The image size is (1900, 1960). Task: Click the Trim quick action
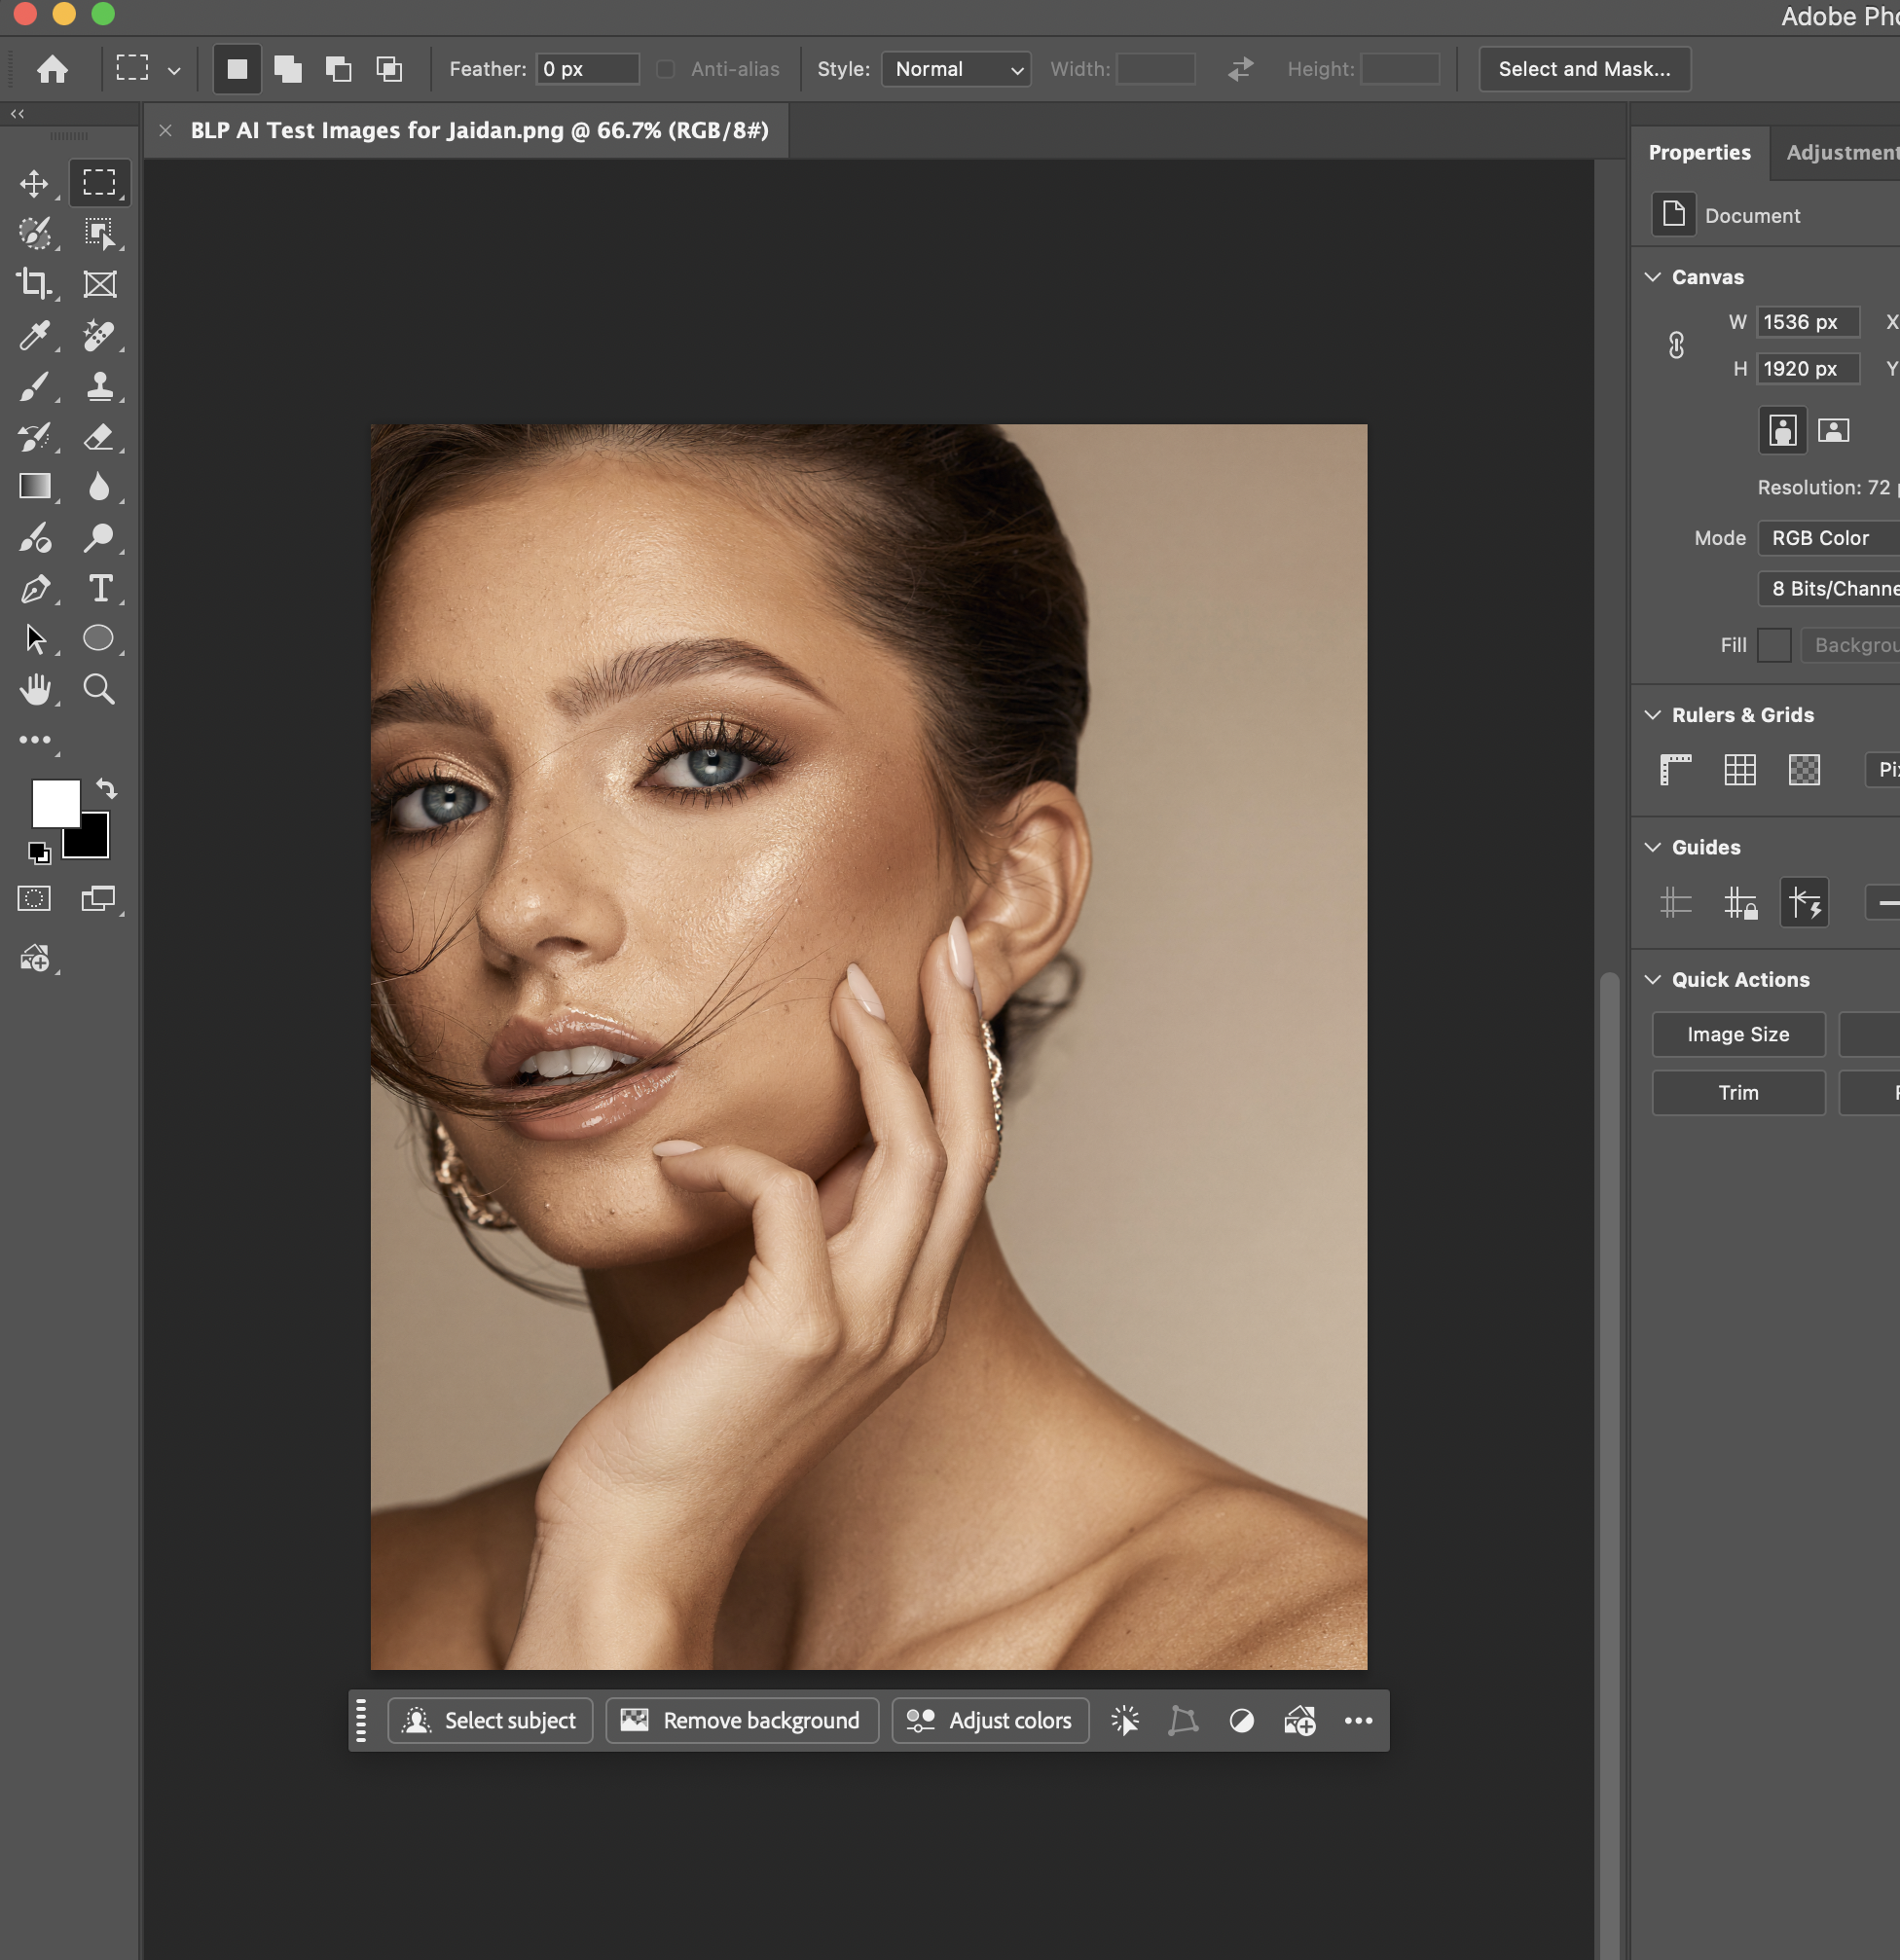[1738, 1092]
